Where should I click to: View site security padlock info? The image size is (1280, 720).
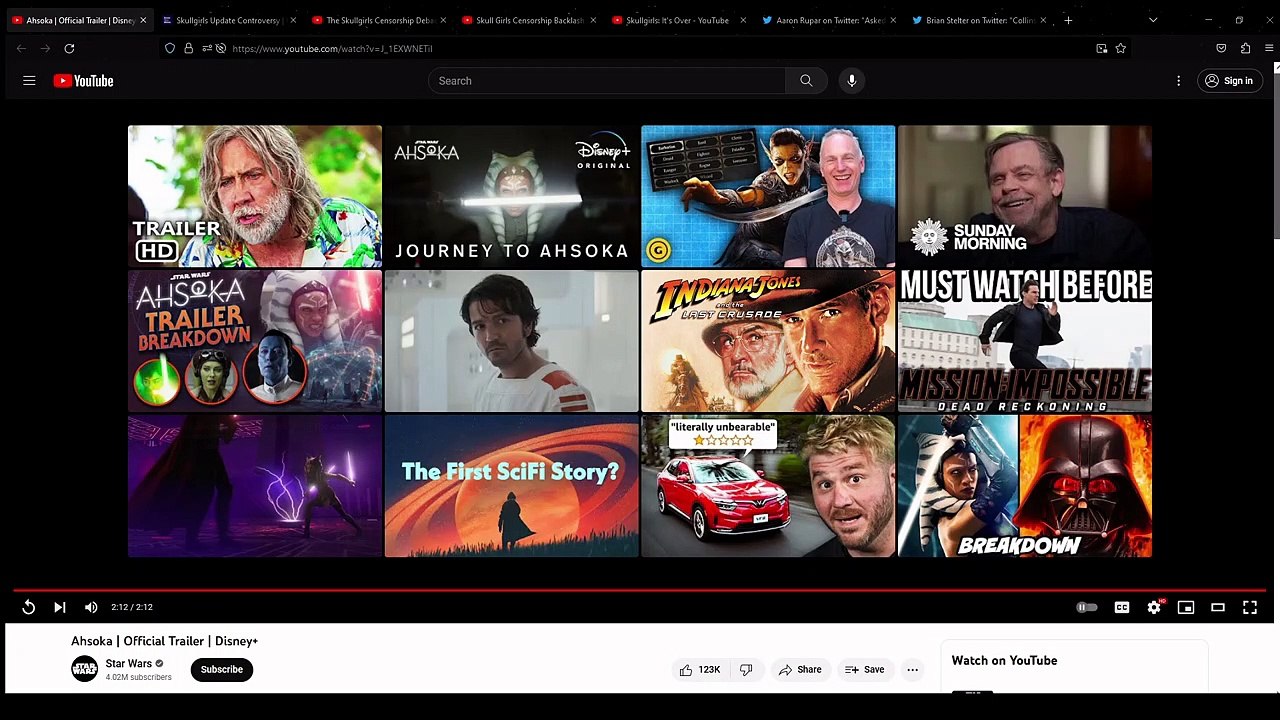pyautogui.click(x=188, y=48)
